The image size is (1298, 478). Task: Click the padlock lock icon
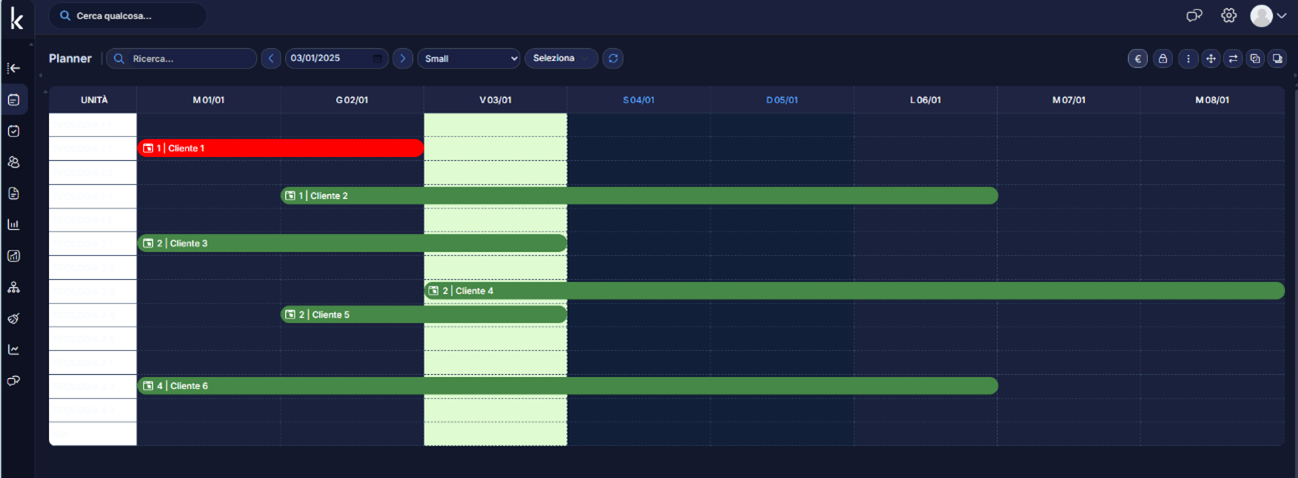[1162, 59]
